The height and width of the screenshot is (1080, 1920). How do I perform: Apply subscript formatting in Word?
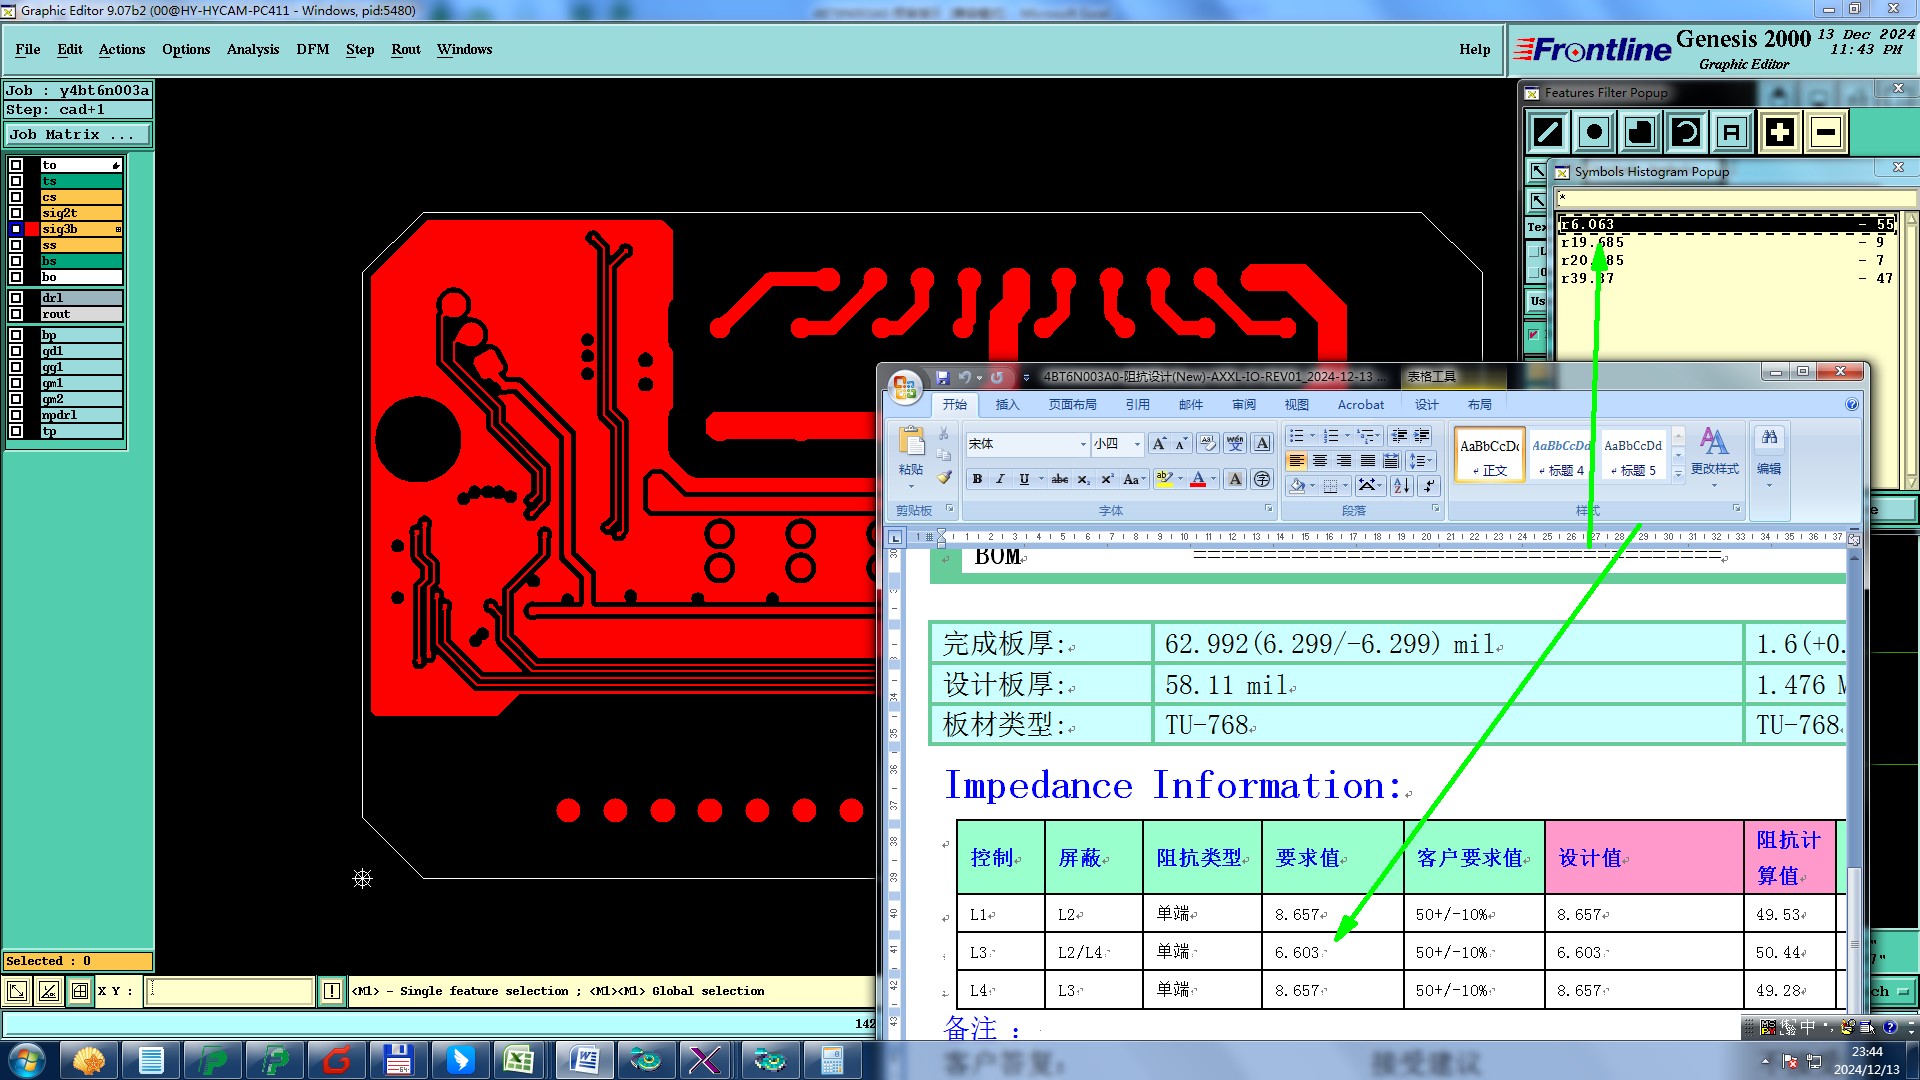(x=1084, y=479)
